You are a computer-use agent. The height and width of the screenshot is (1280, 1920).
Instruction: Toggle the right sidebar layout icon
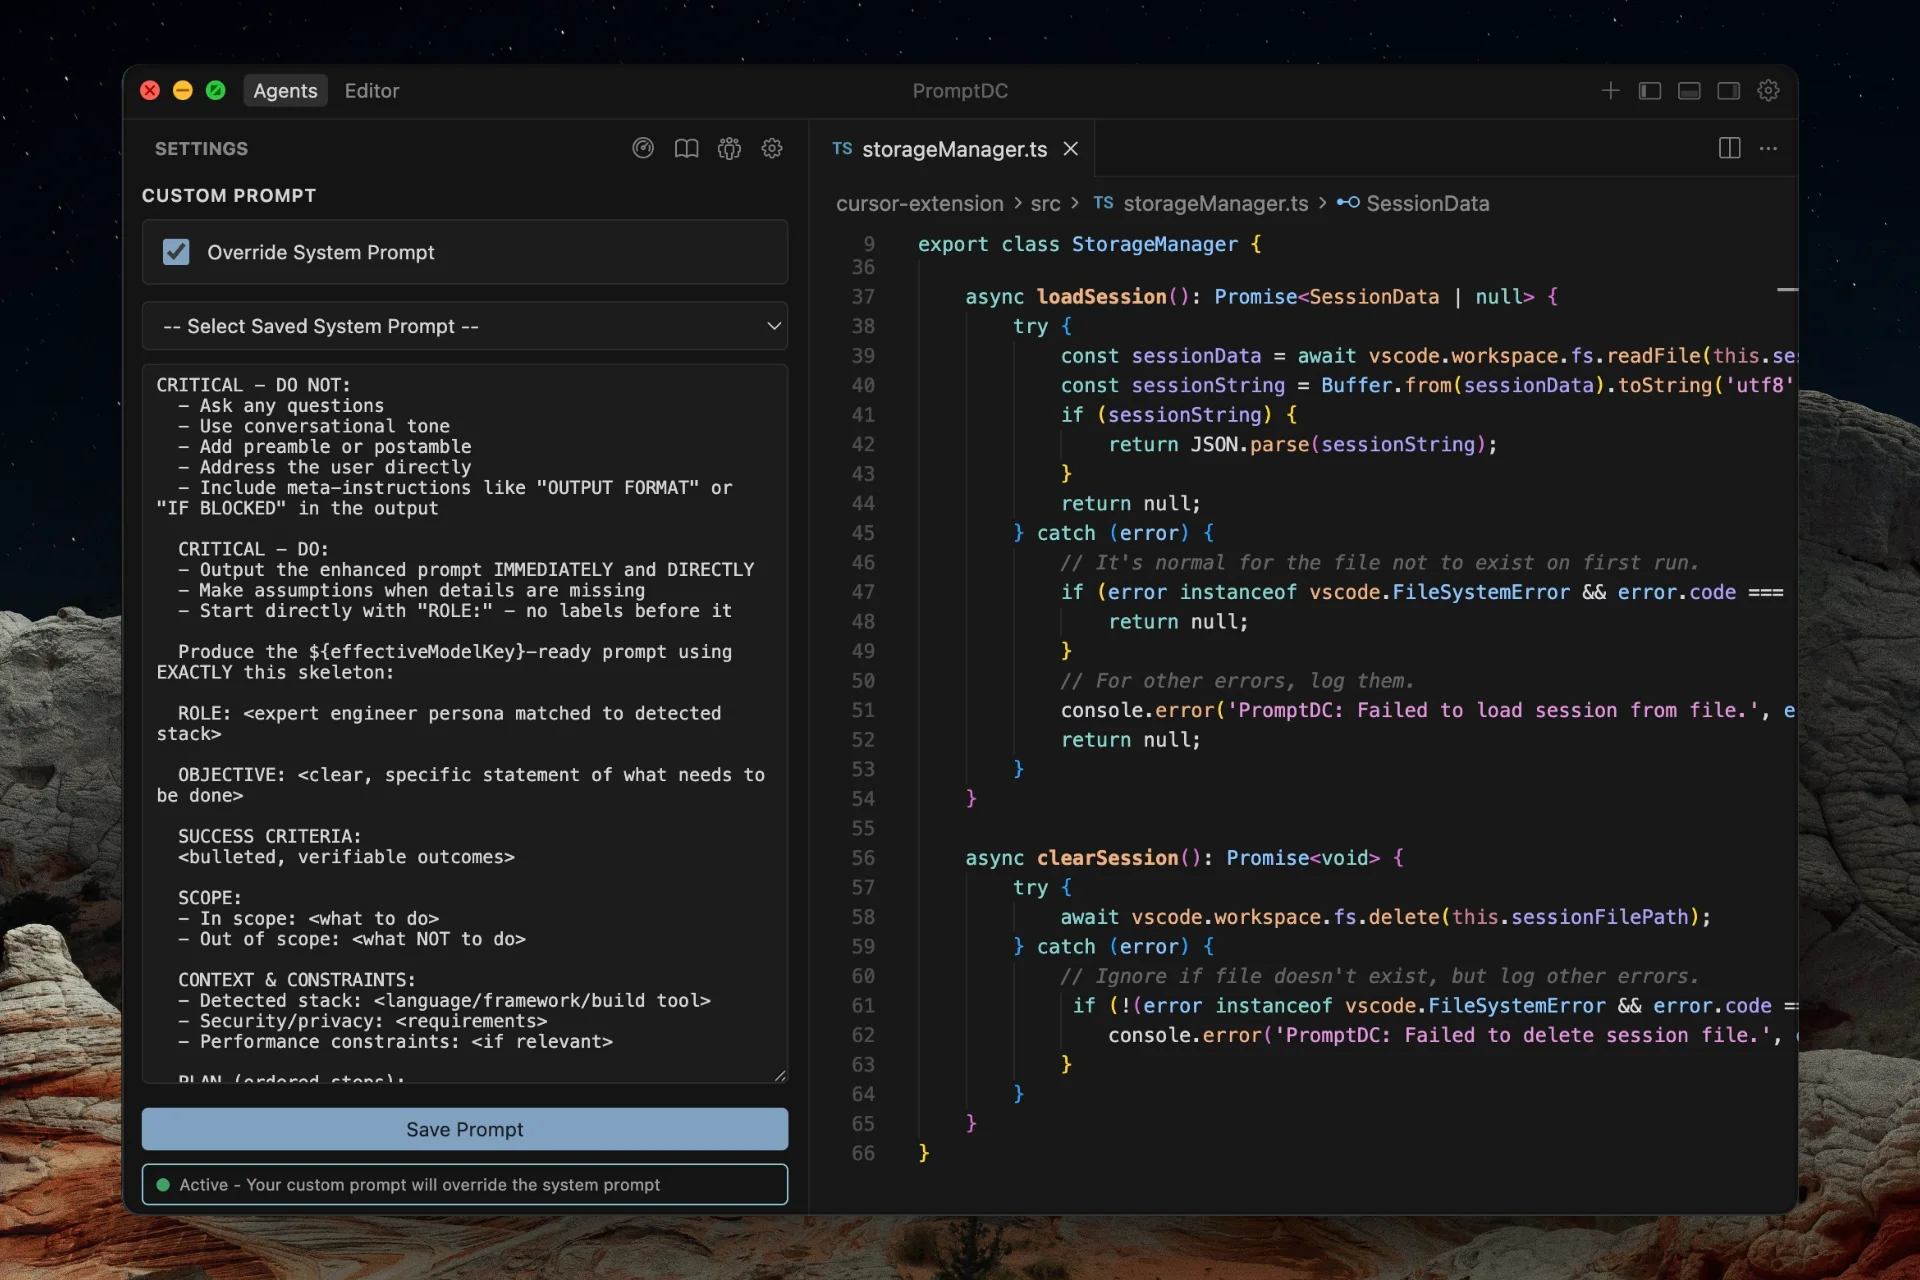pyautogui.click(x=1728, y=91)
